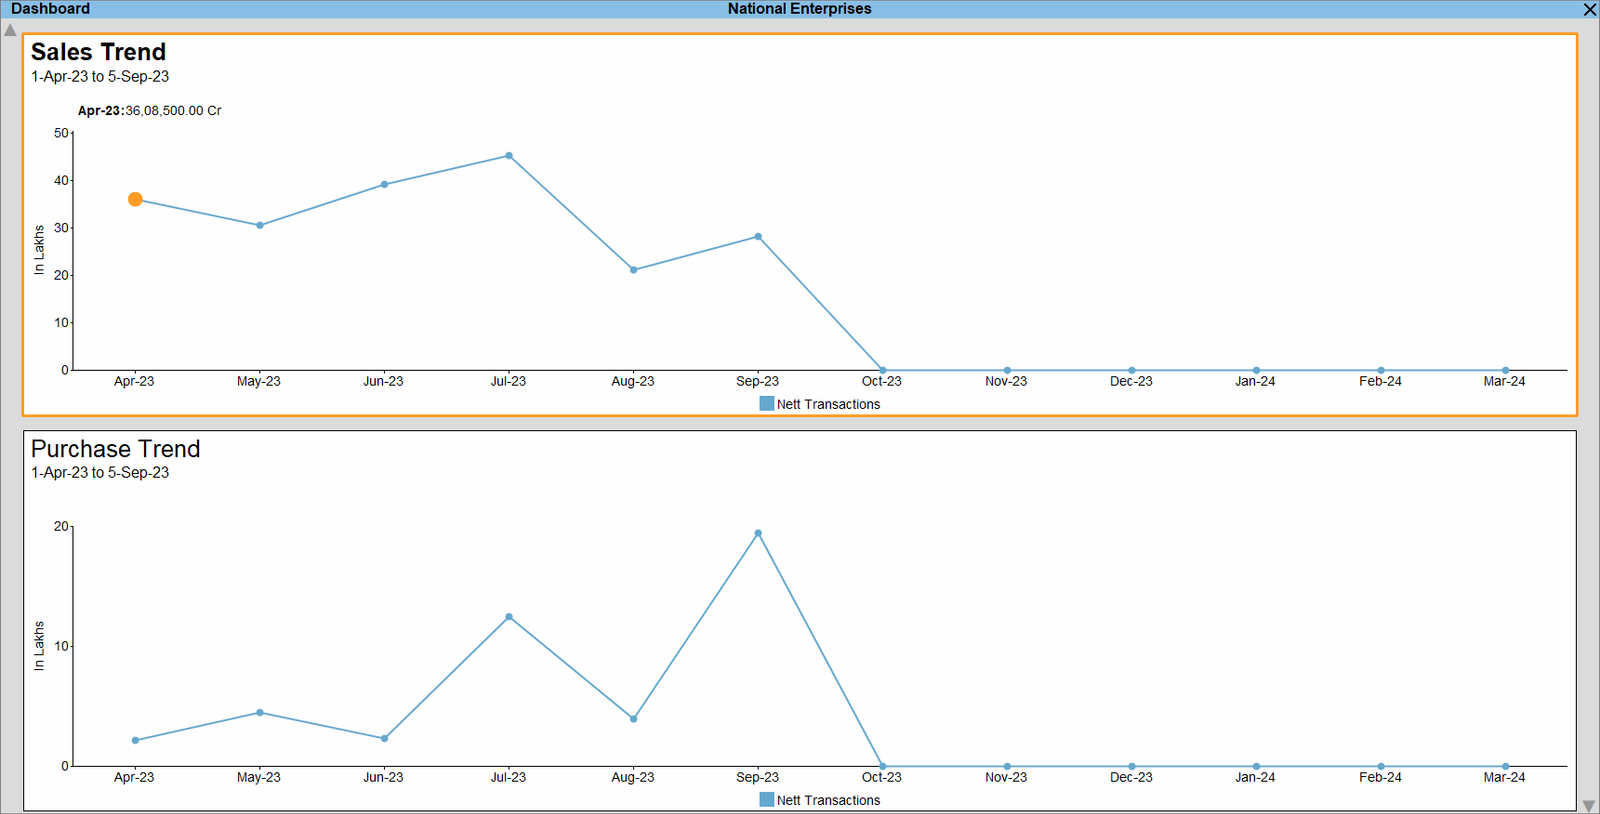The height and width of the screenshot is (814, 1600).
Task: Click the scroll down arrow in the dashboard
Action: click(x=1588, y=805)
